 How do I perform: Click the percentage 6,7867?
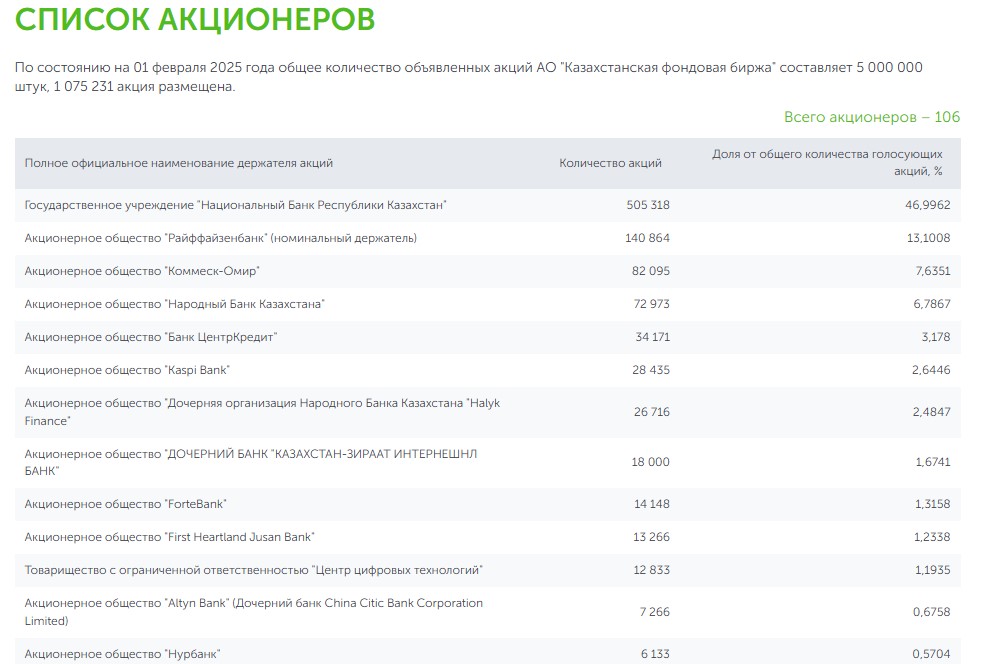pyautogui.click(x=932, y=304)
